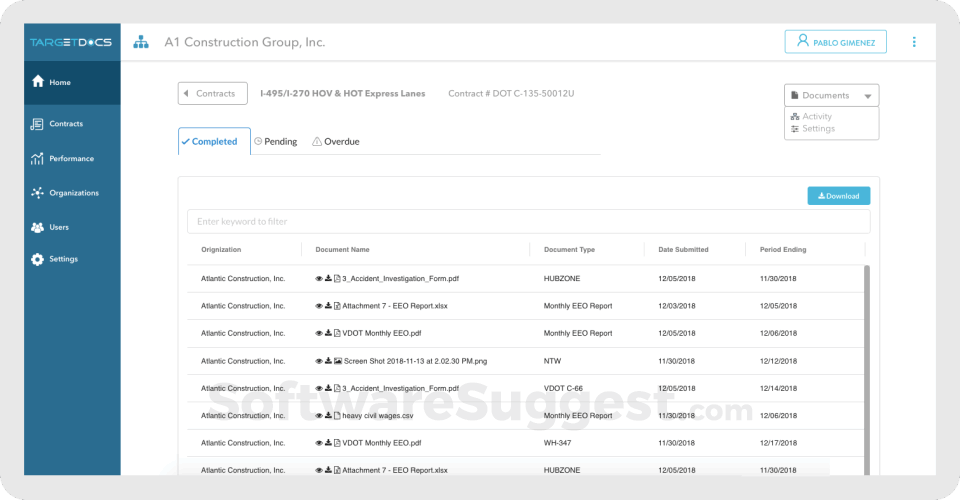Expand the Documents dropdown

point(831,95)
